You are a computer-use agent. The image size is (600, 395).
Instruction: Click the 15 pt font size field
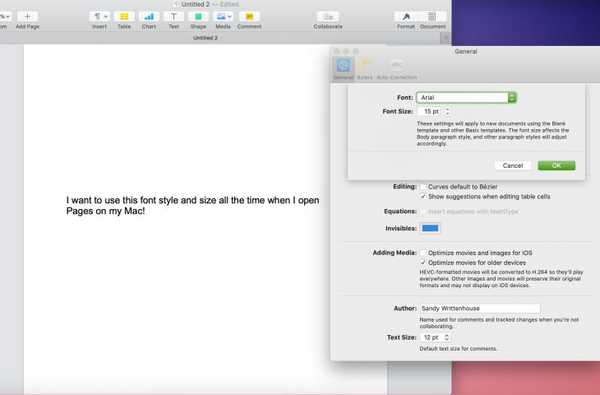pyautogui.click(x=431, y=111)
